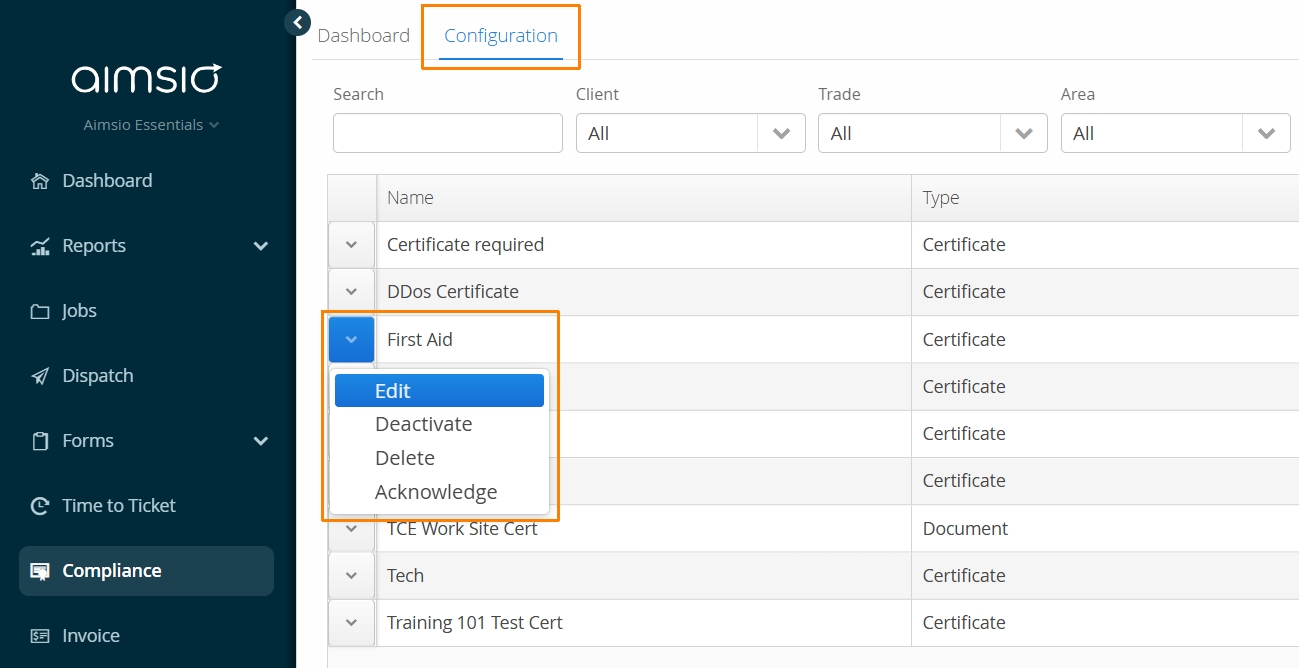
Task: Click the Compliance certificate icon
Action: click(x=40, y=571)
